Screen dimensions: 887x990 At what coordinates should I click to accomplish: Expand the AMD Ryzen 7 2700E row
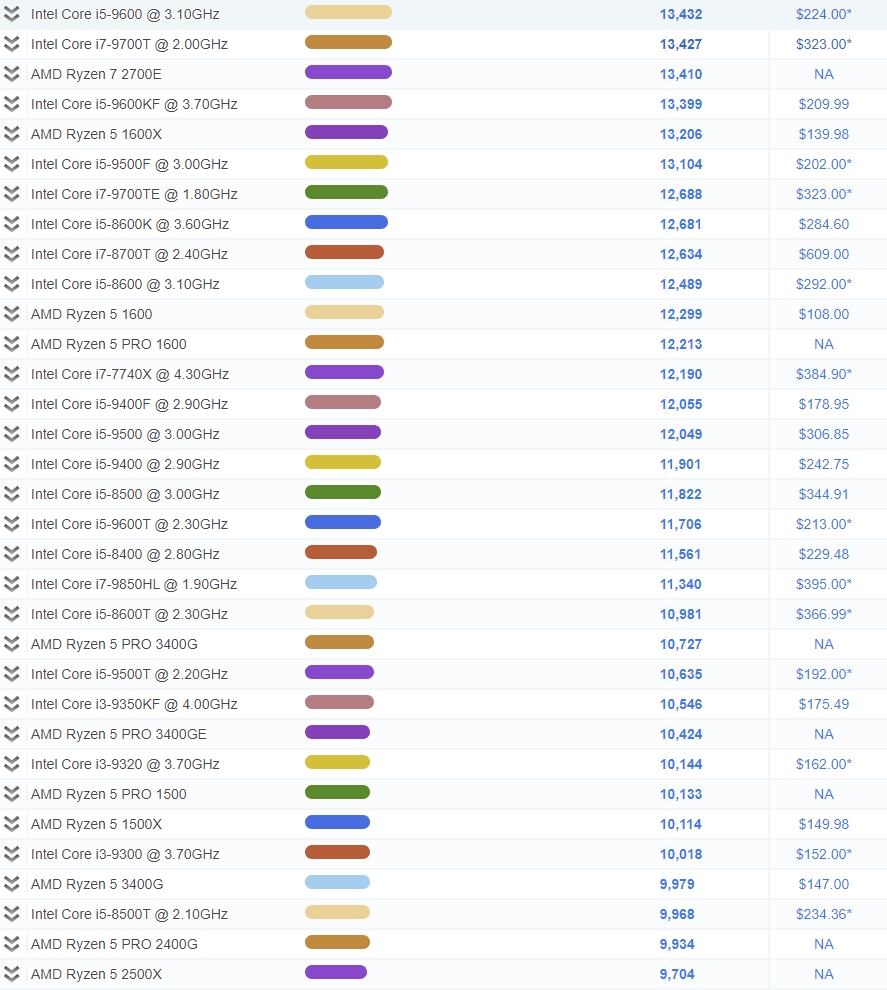pyautogui.click(x=12, y=74)
